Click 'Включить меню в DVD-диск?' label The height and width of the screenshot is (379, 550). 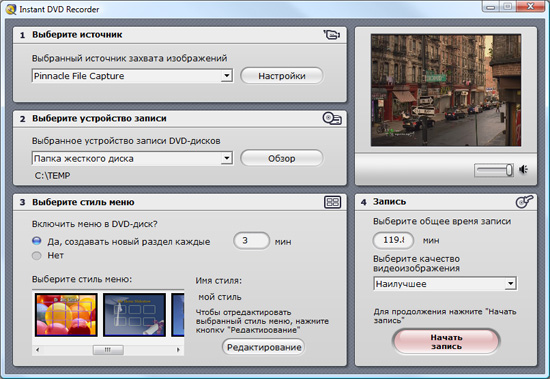click(95, 224)
